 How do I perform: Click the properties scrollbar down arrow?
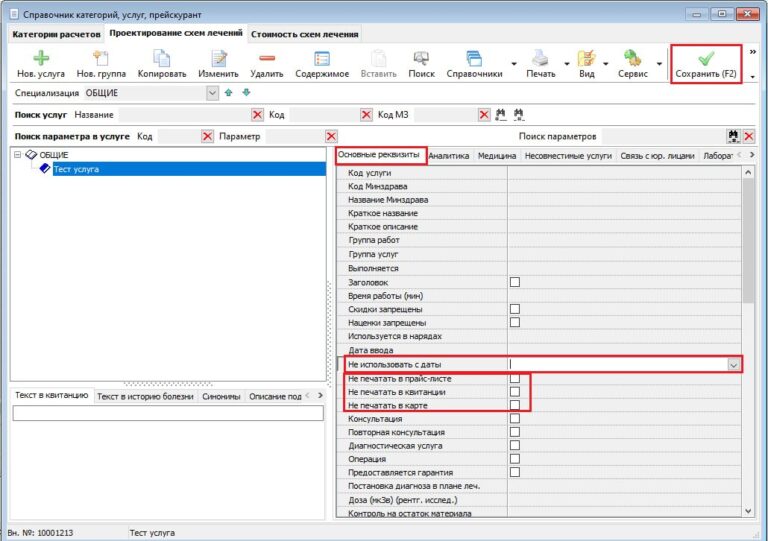748,511
